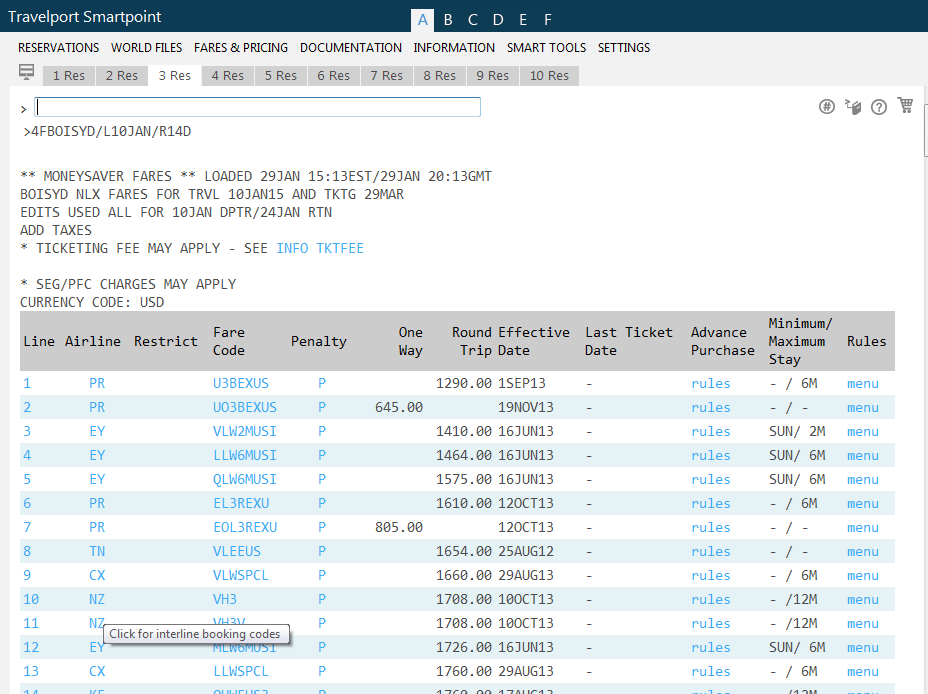Click airline EY on line 3
This screenshot has height=694, width=928.
(x=97, y=431)
